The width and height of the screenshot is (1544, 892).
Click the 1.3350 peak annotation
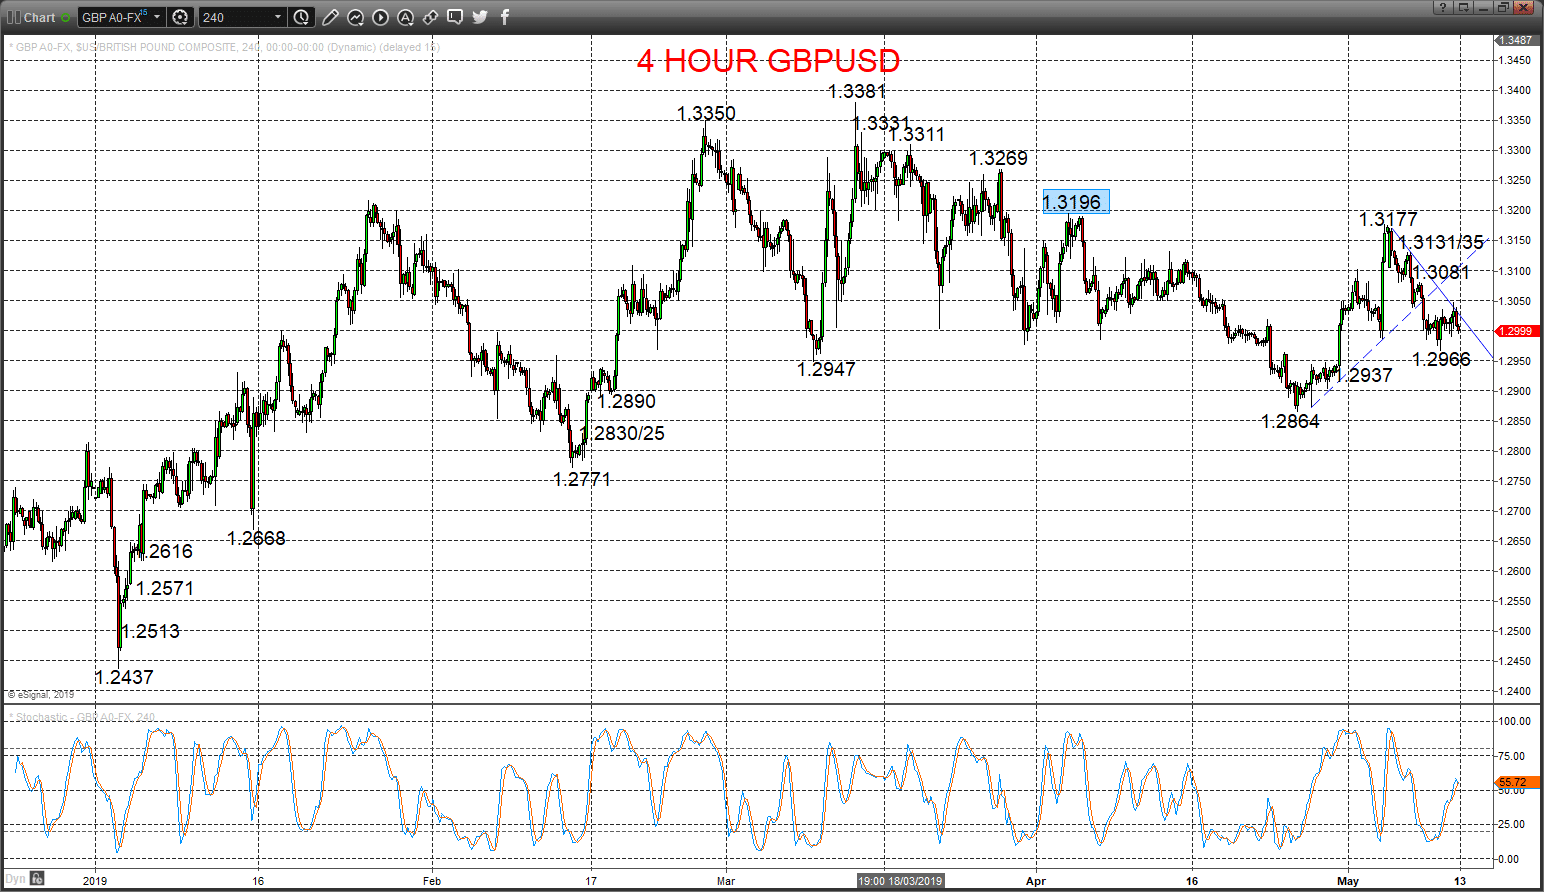click(706, 113)
